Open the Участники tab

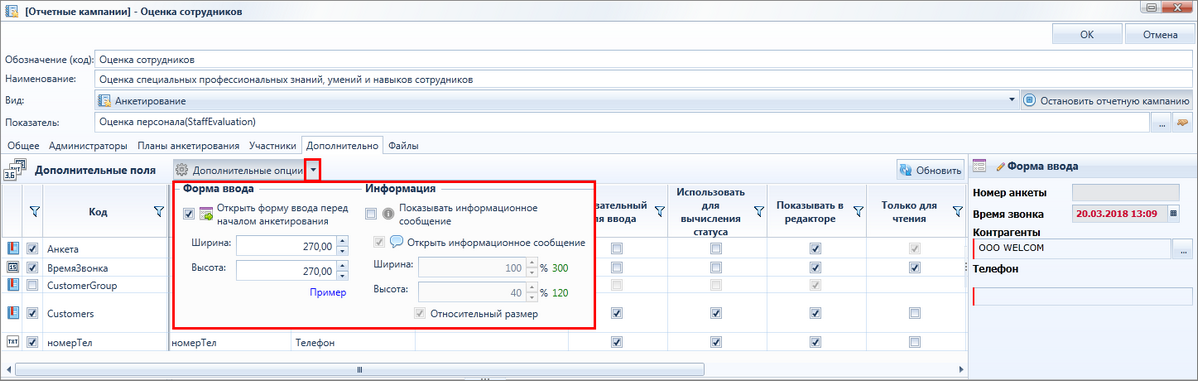(272, 145)
